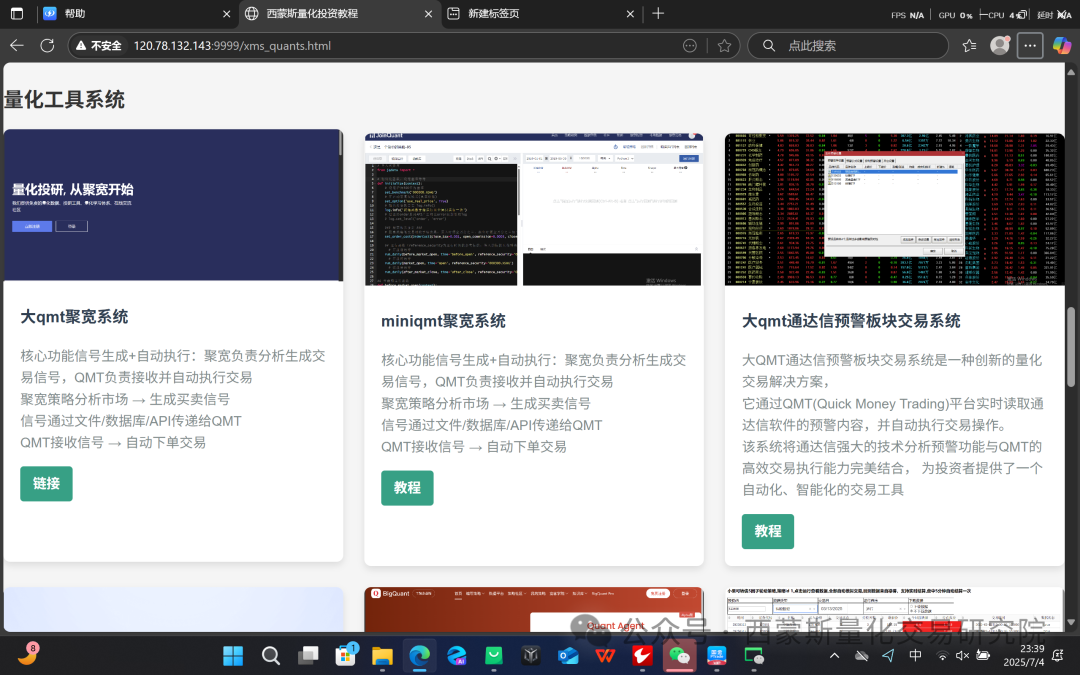Click the miniqmt聚宽系统 card title

pos(444,321)
